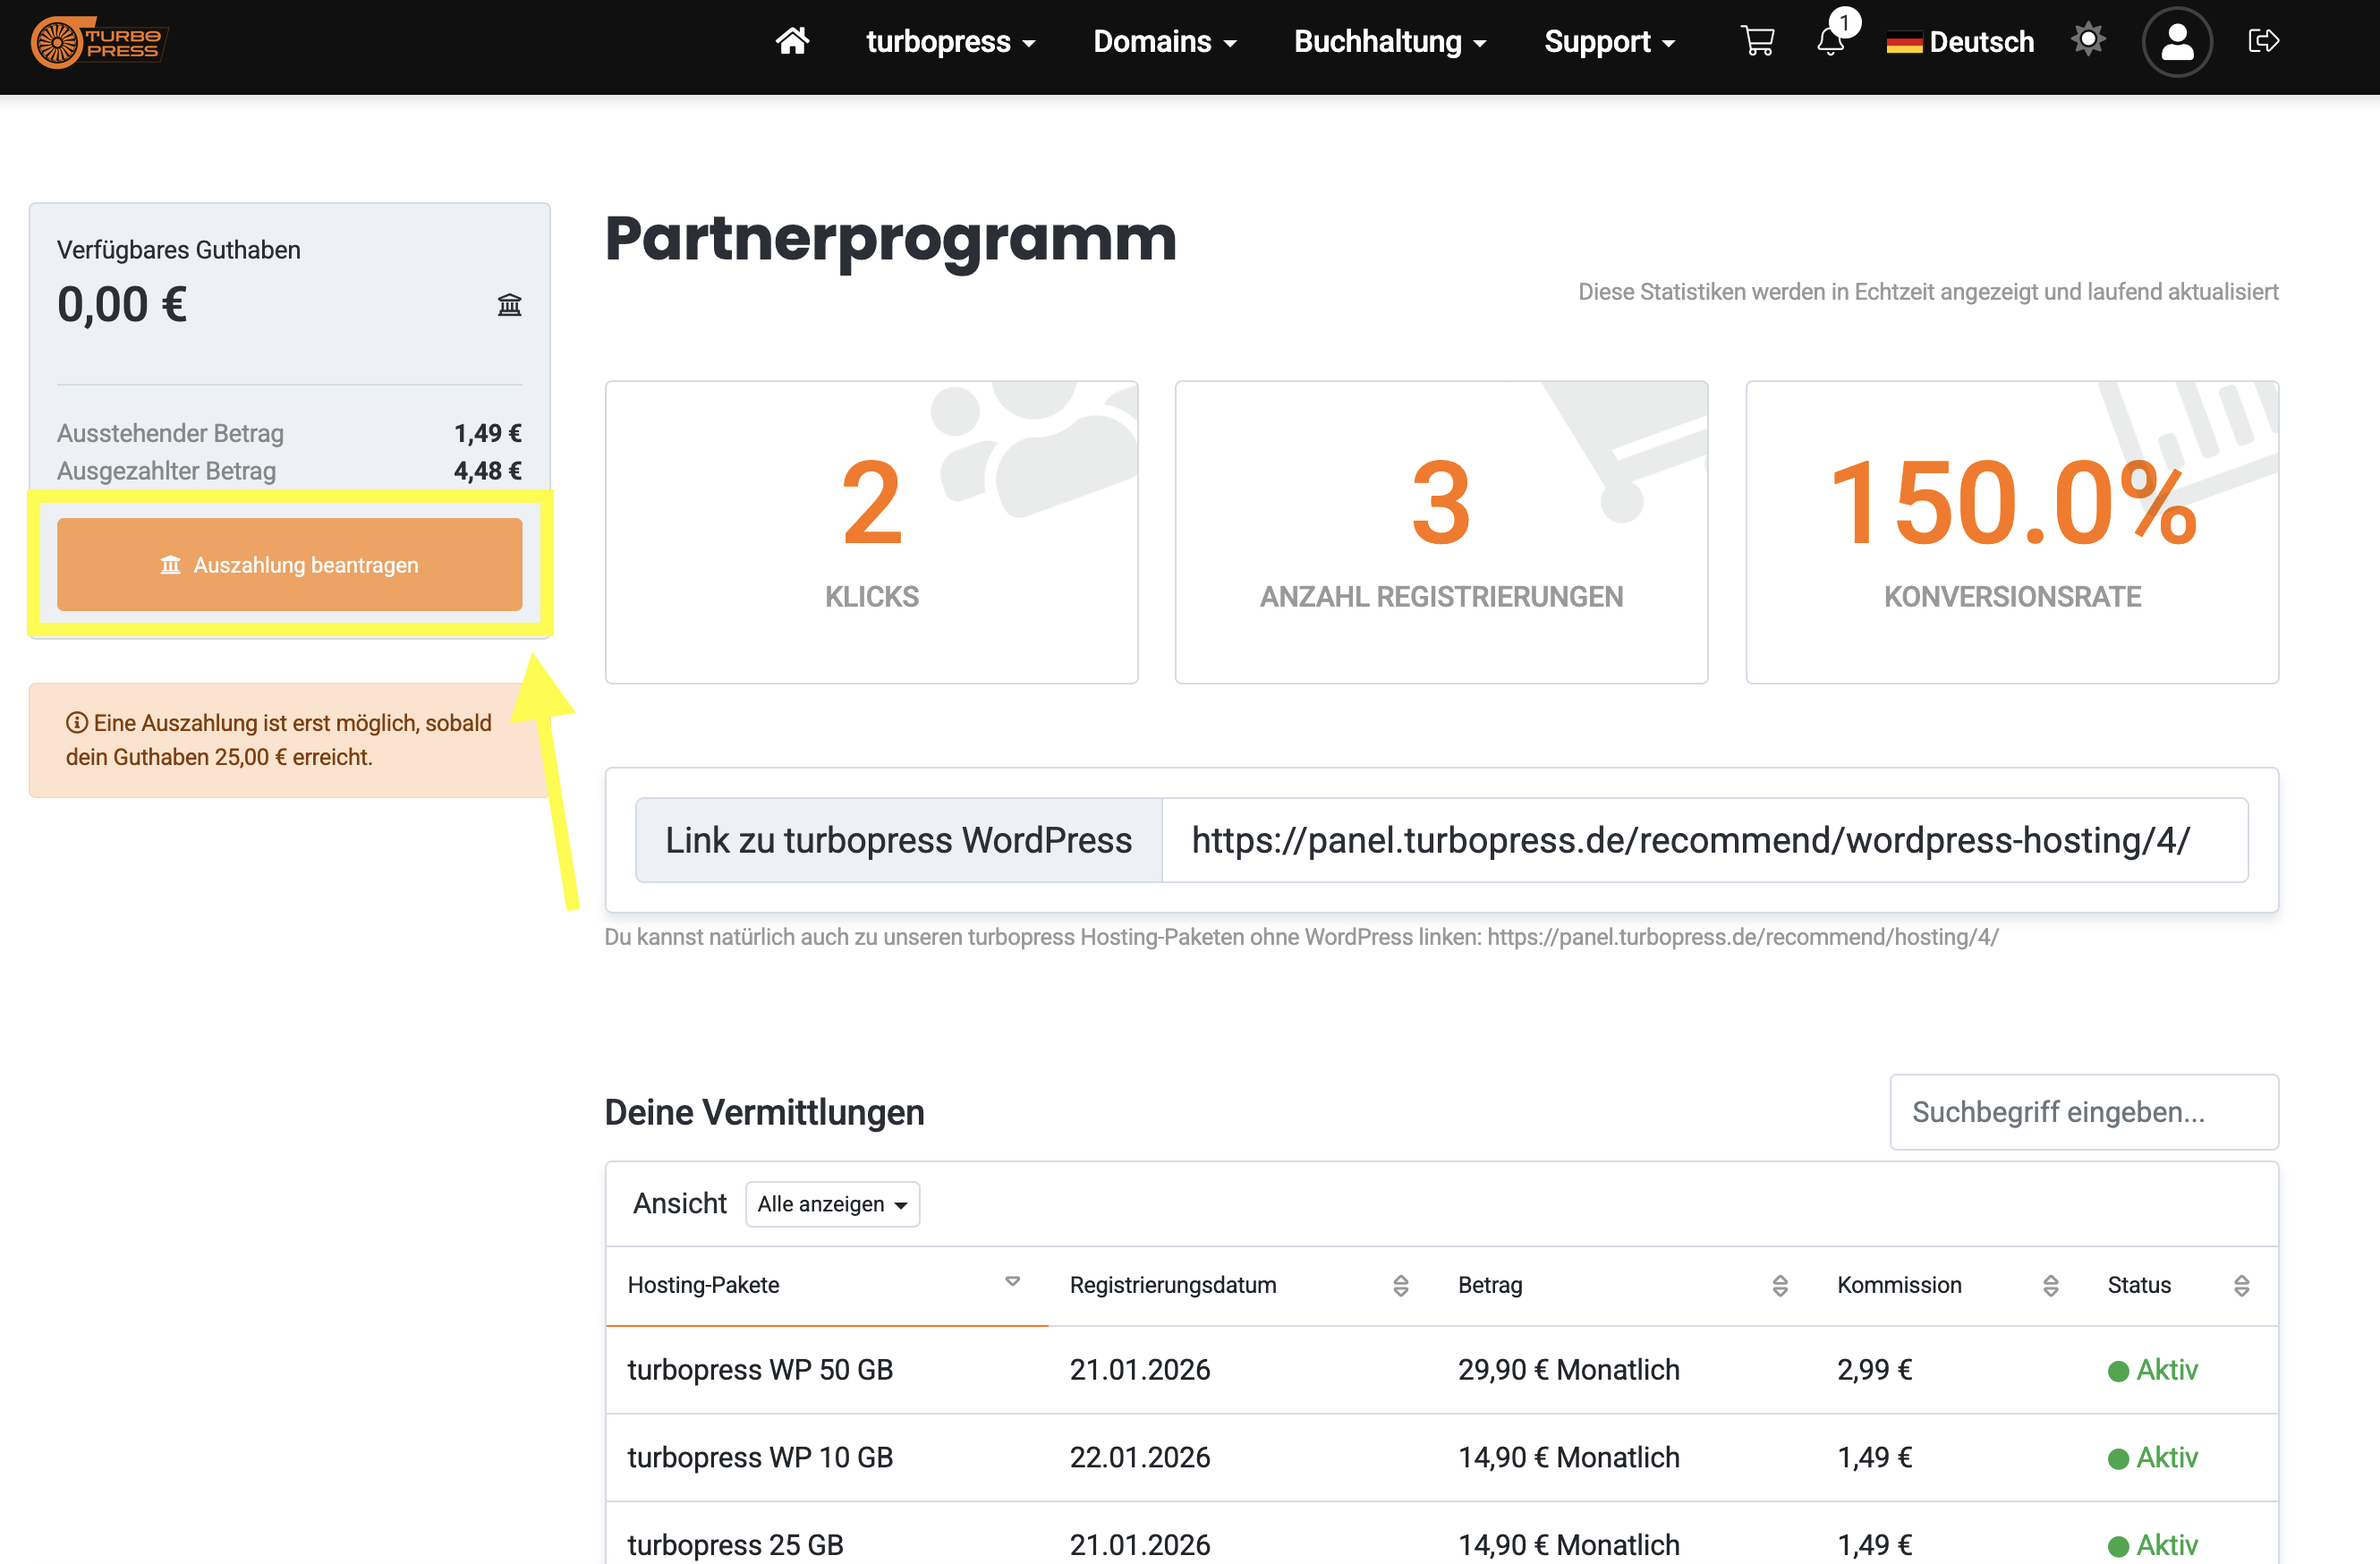Open the Buchhaltung dropdown menu
This screenshot has width=2380, height=1564.
1389,42
